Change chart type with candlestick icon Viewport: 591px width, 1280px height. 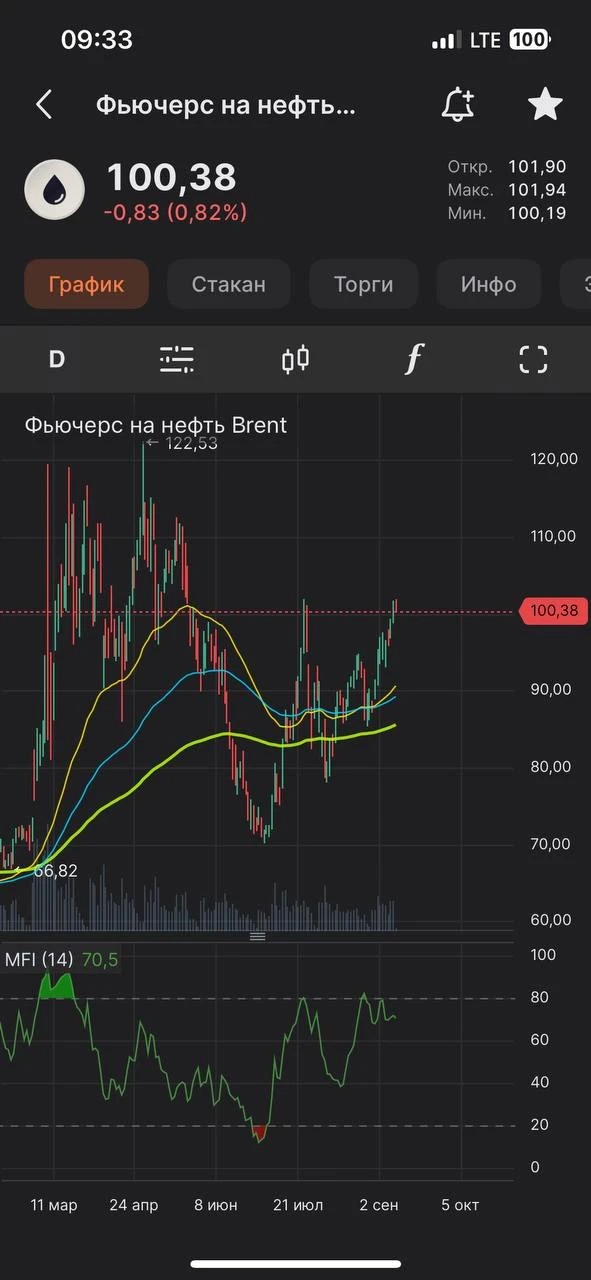click(295, 359)
